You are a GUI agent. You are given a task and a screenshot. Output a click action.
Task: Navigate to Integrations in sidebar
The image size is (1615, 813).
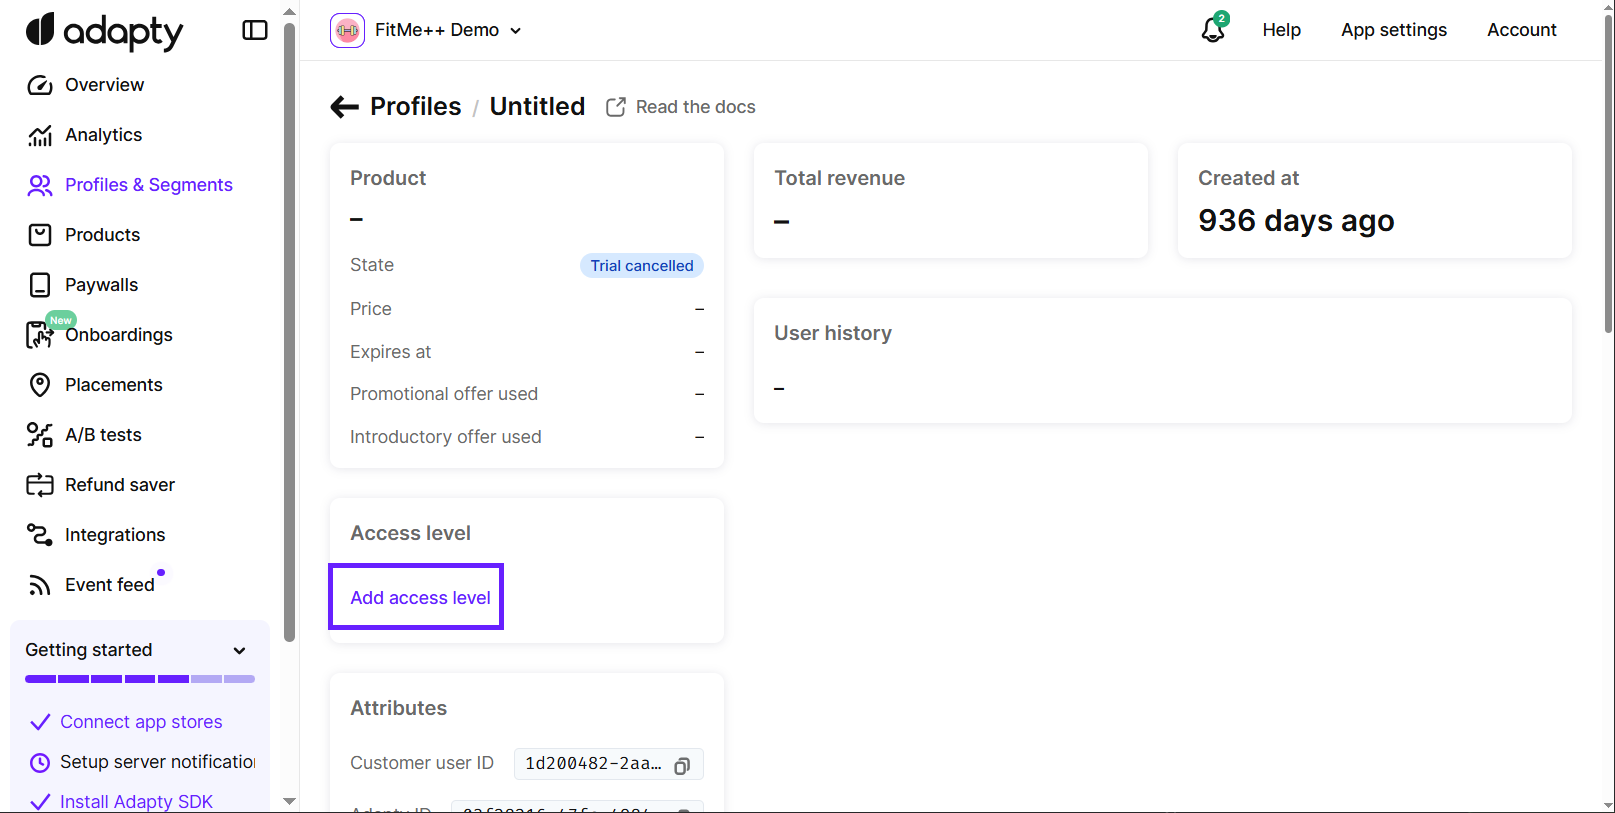tap(114, 535)
